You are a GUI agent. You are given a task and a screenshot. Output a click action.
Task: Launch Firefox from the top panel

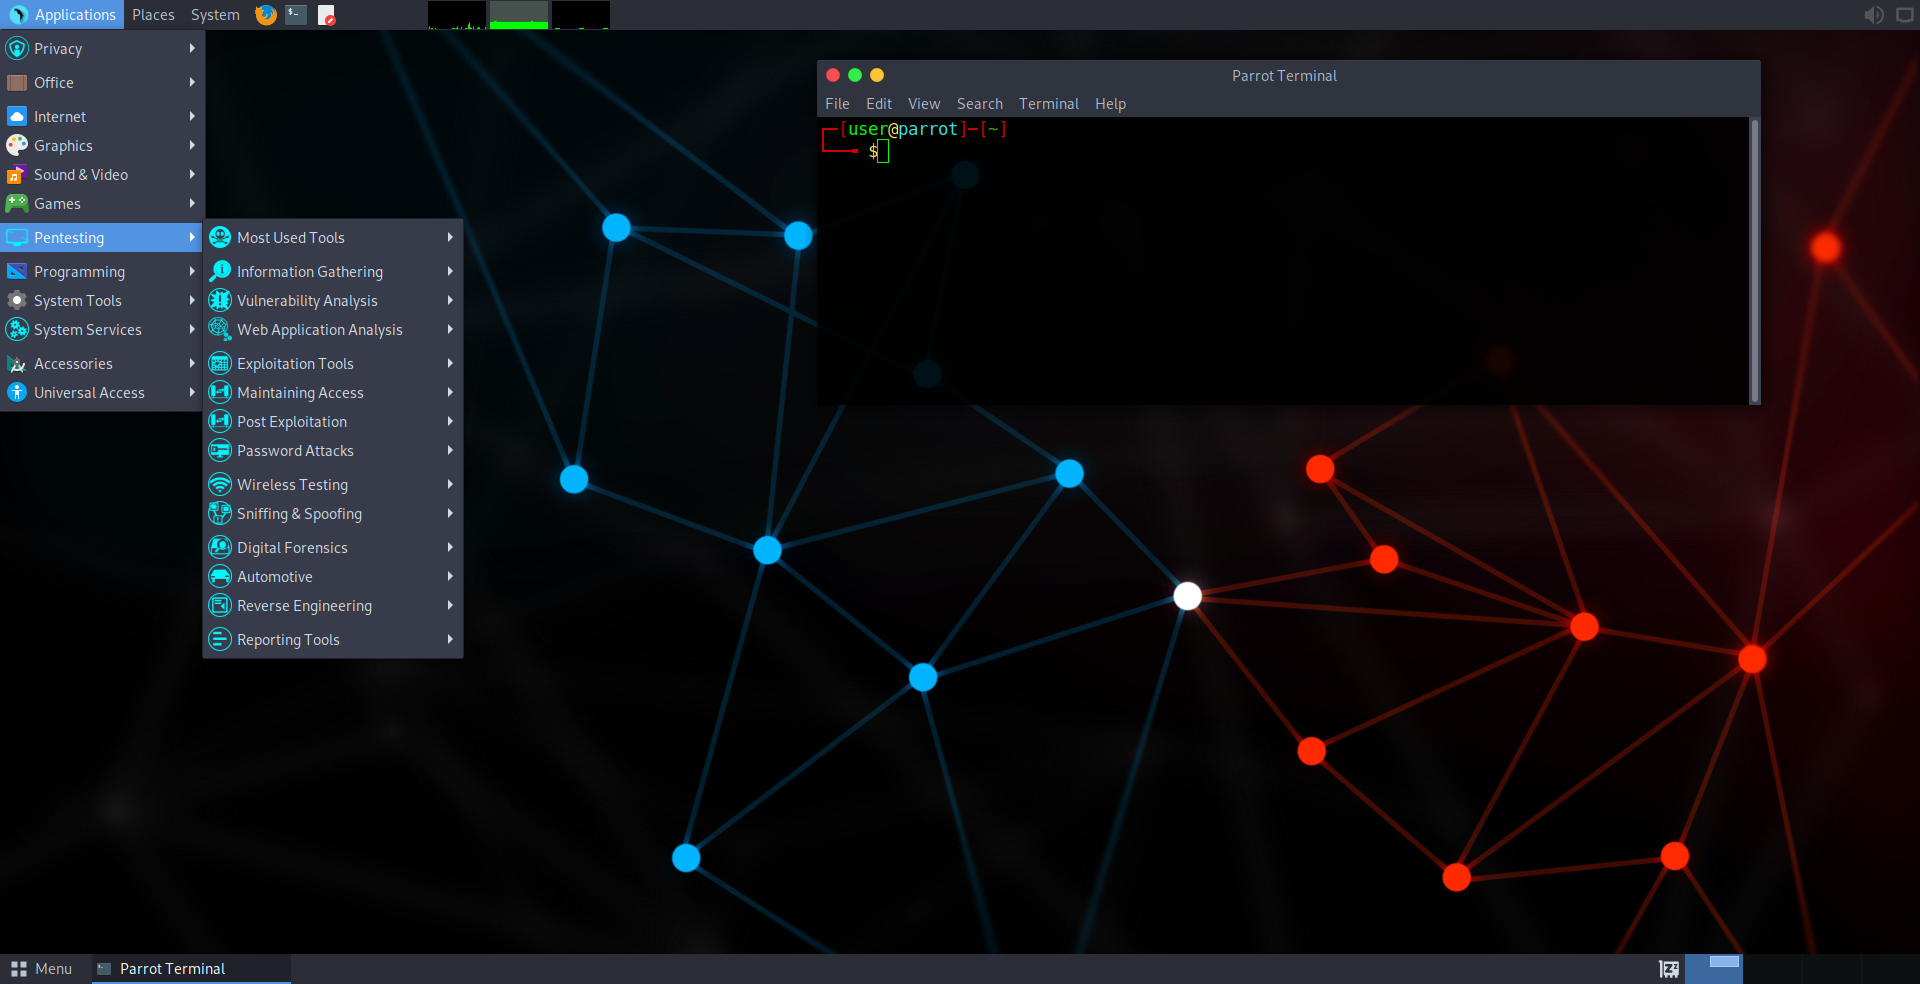264,15
